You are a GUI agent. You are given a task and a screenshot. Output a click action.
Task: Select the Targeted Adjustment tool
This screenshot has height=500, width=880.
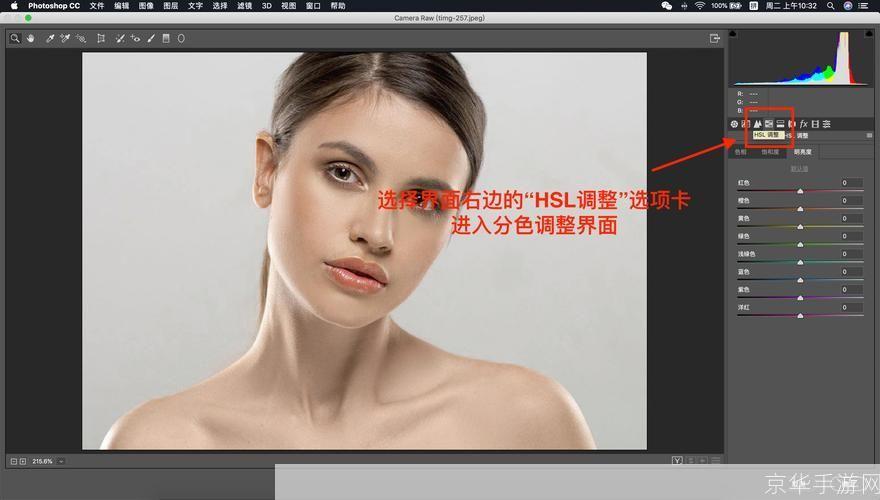[x=81, y=38]
